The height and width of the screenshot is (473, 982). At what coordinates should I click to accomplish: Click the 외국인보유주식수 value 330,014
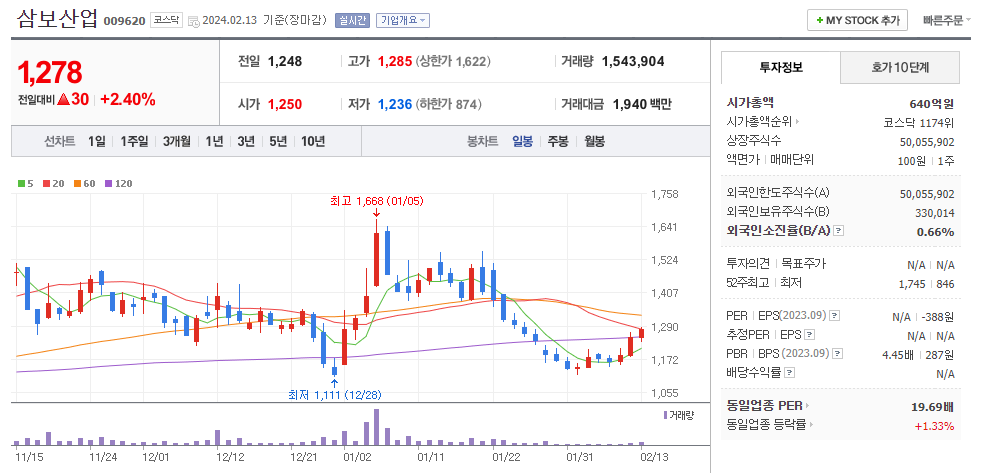[935, 213]
